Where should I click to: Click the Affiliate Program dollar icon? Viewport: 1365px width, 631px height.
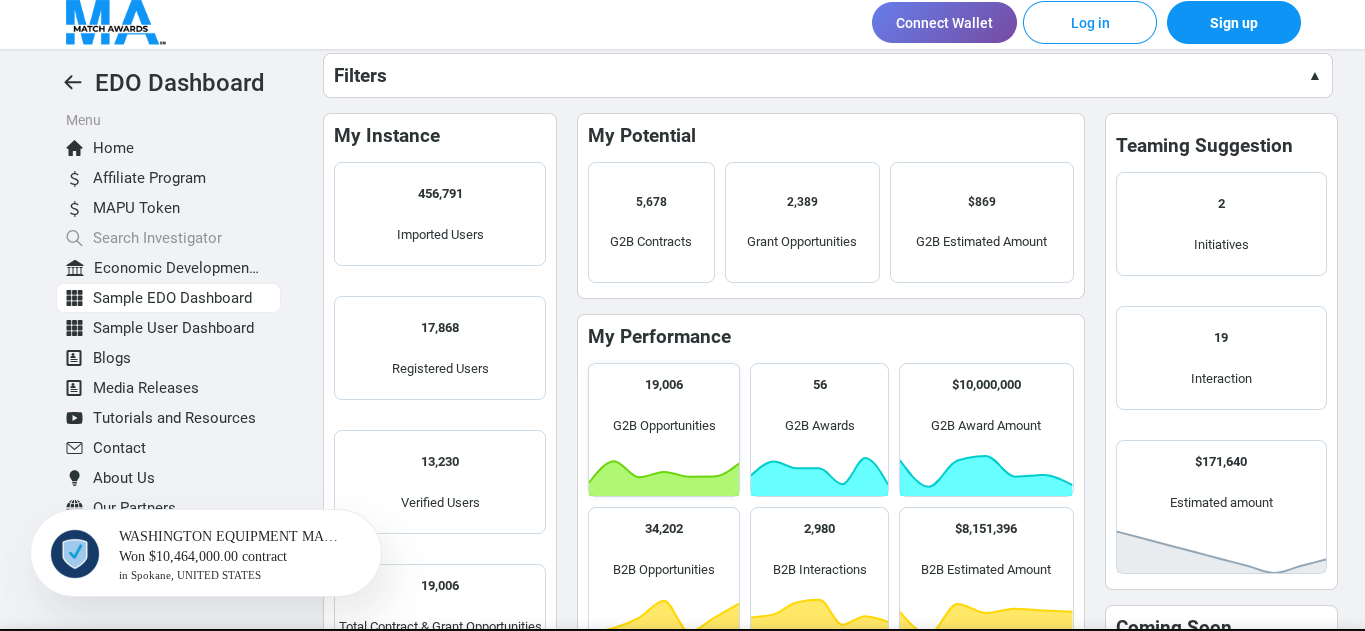click(75, 179)
